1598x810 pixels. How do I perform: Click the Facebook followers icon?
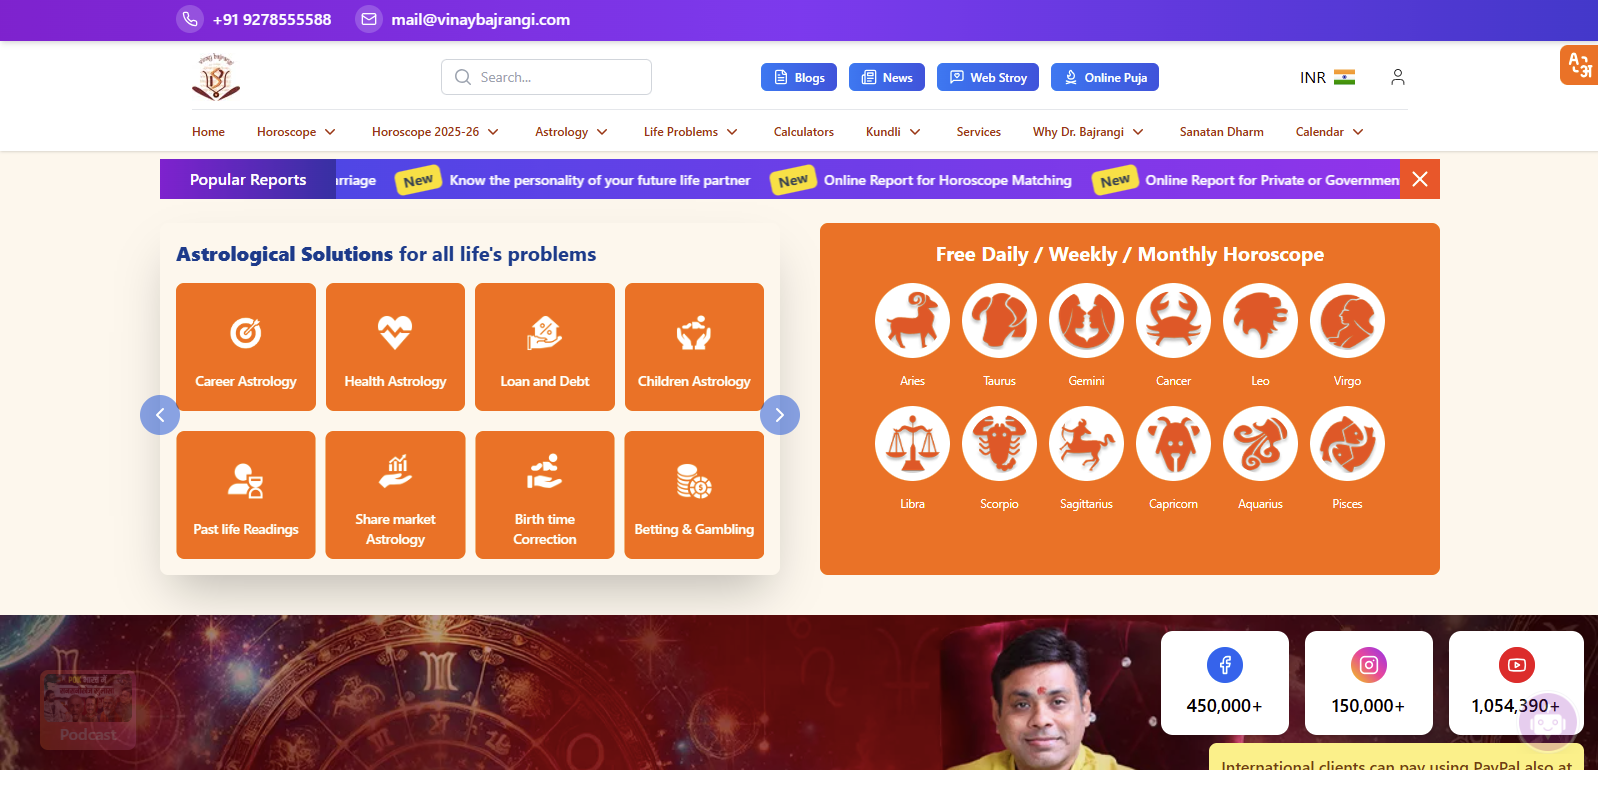tap(1224, 665)
